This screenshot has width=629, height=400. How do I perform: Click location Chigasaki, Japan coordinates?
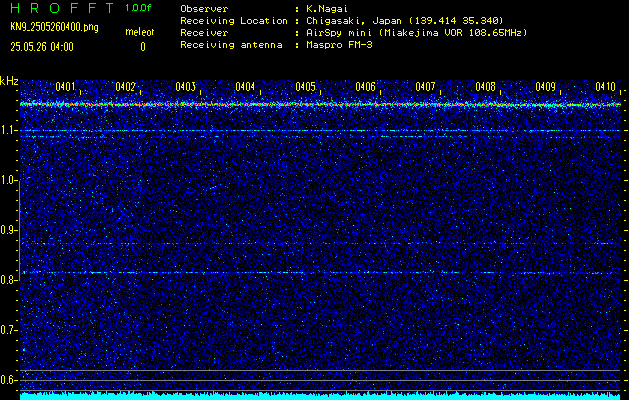(405, 20)
